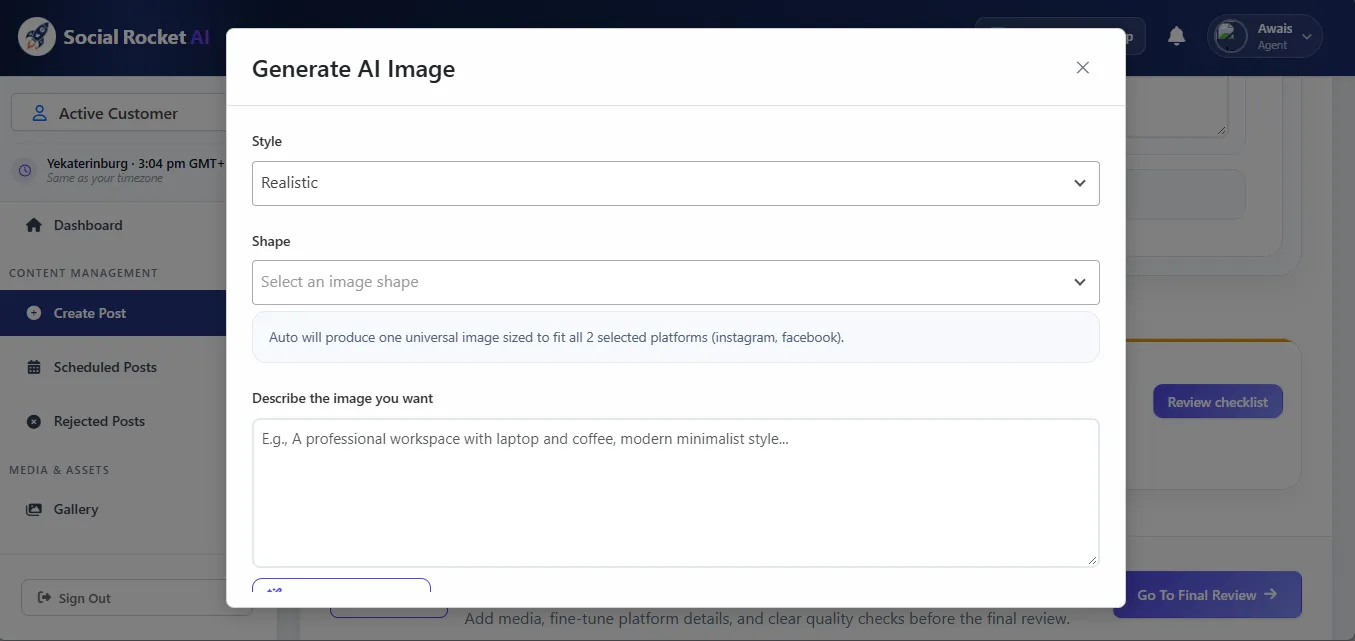Select Create Post in the sidebar

tap(113, 313)
